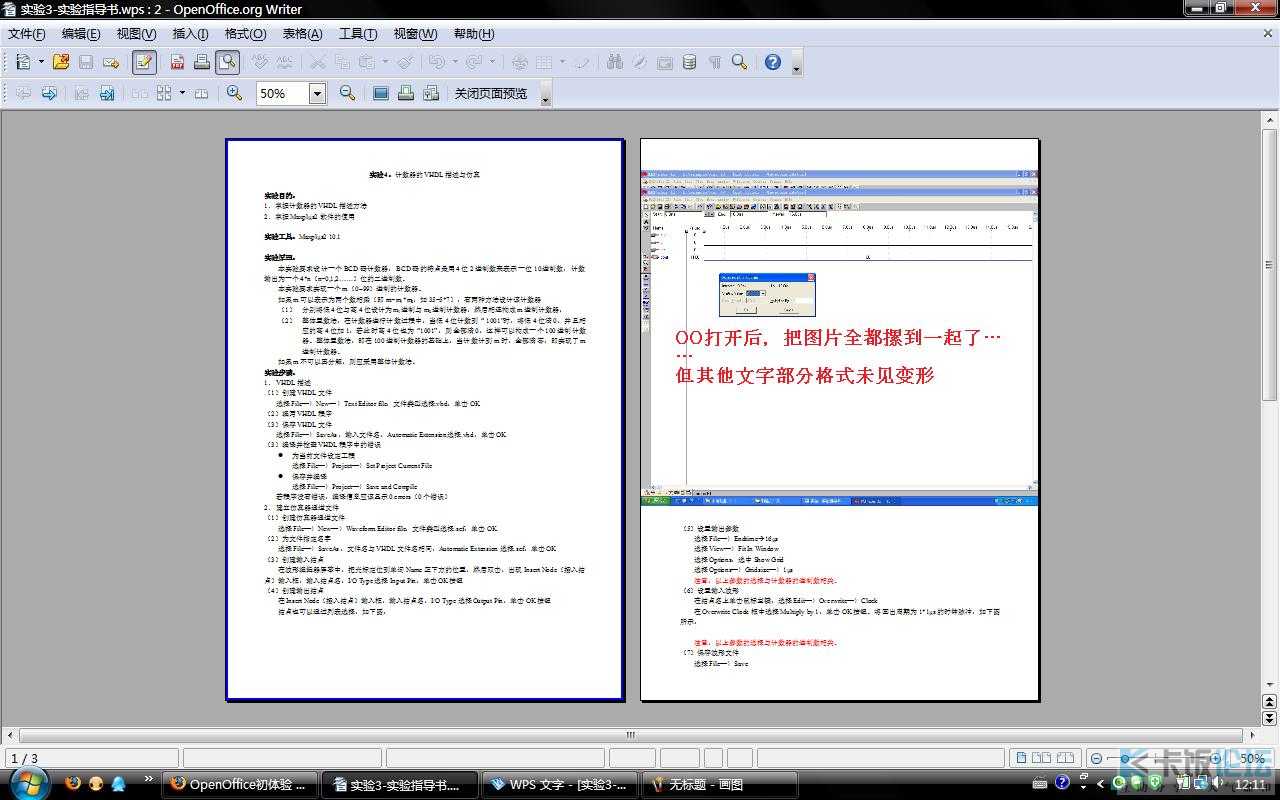Click the Spelling and Grammar check icon
Viewport: 1280px width, 800px height.
click(260, 62)
